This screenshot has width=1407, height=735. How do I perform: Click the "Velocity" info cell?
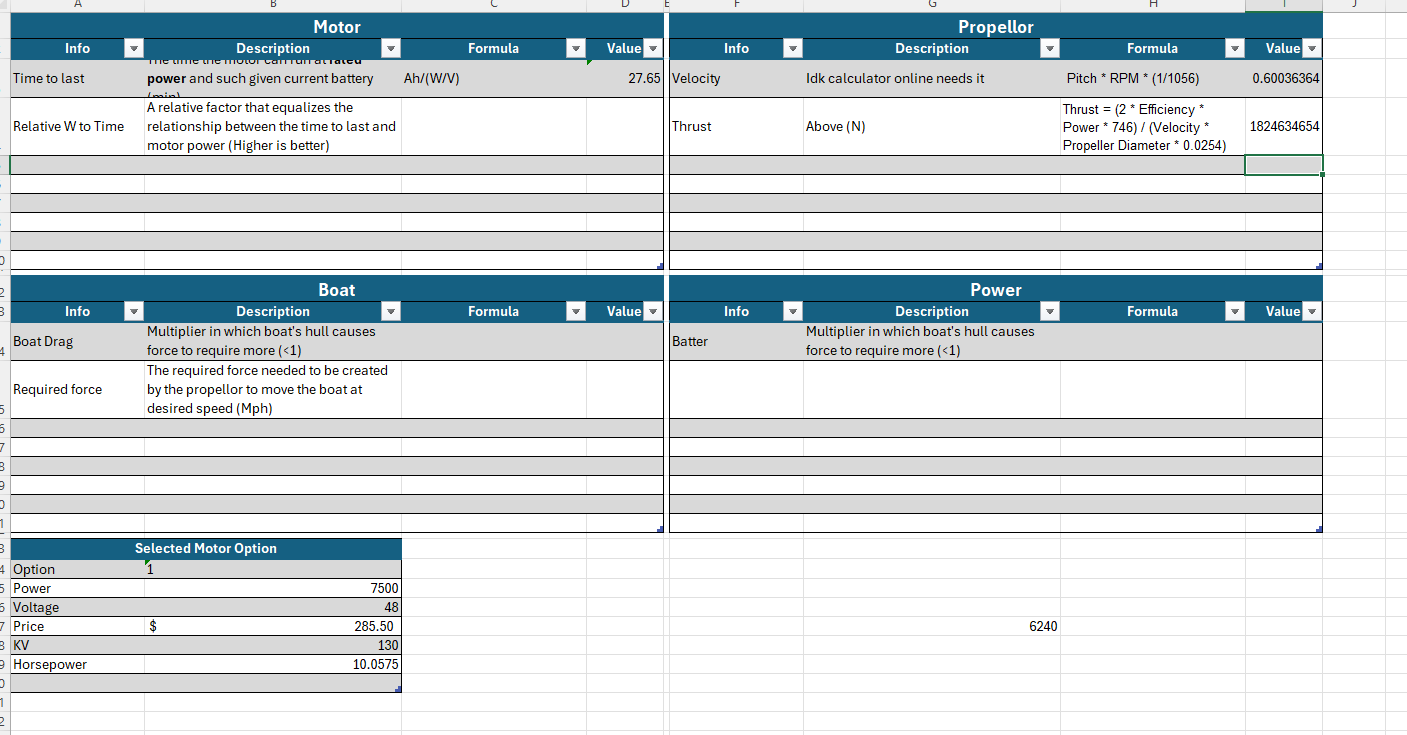coord(736,78)
